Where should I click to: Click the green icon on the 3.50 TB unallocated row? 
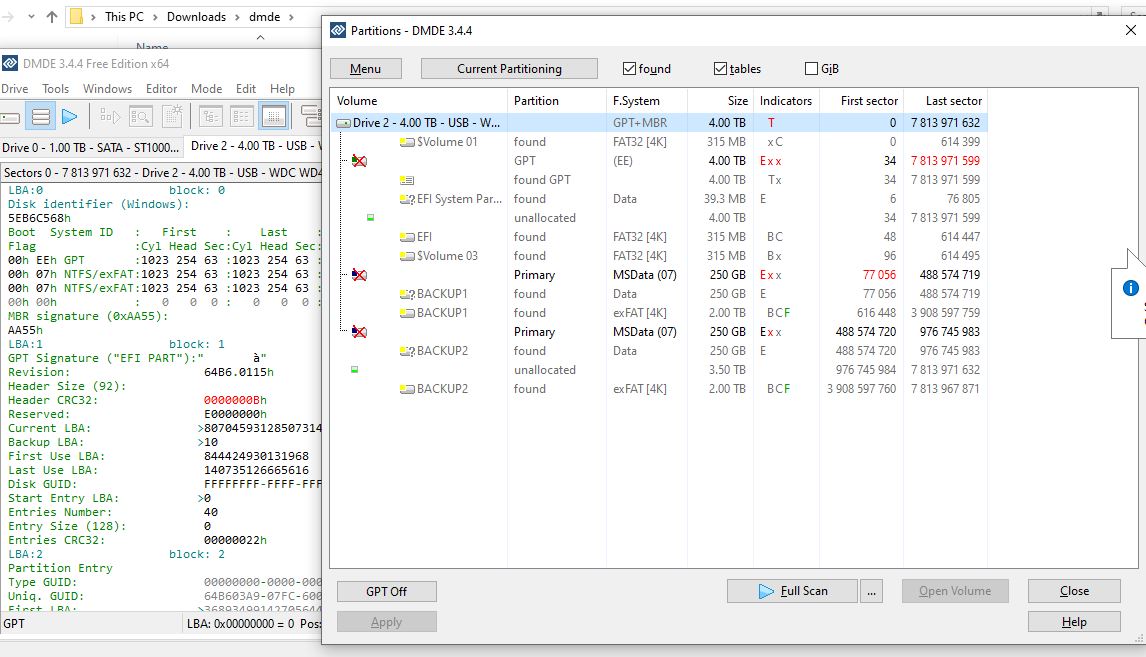(354, 370)
